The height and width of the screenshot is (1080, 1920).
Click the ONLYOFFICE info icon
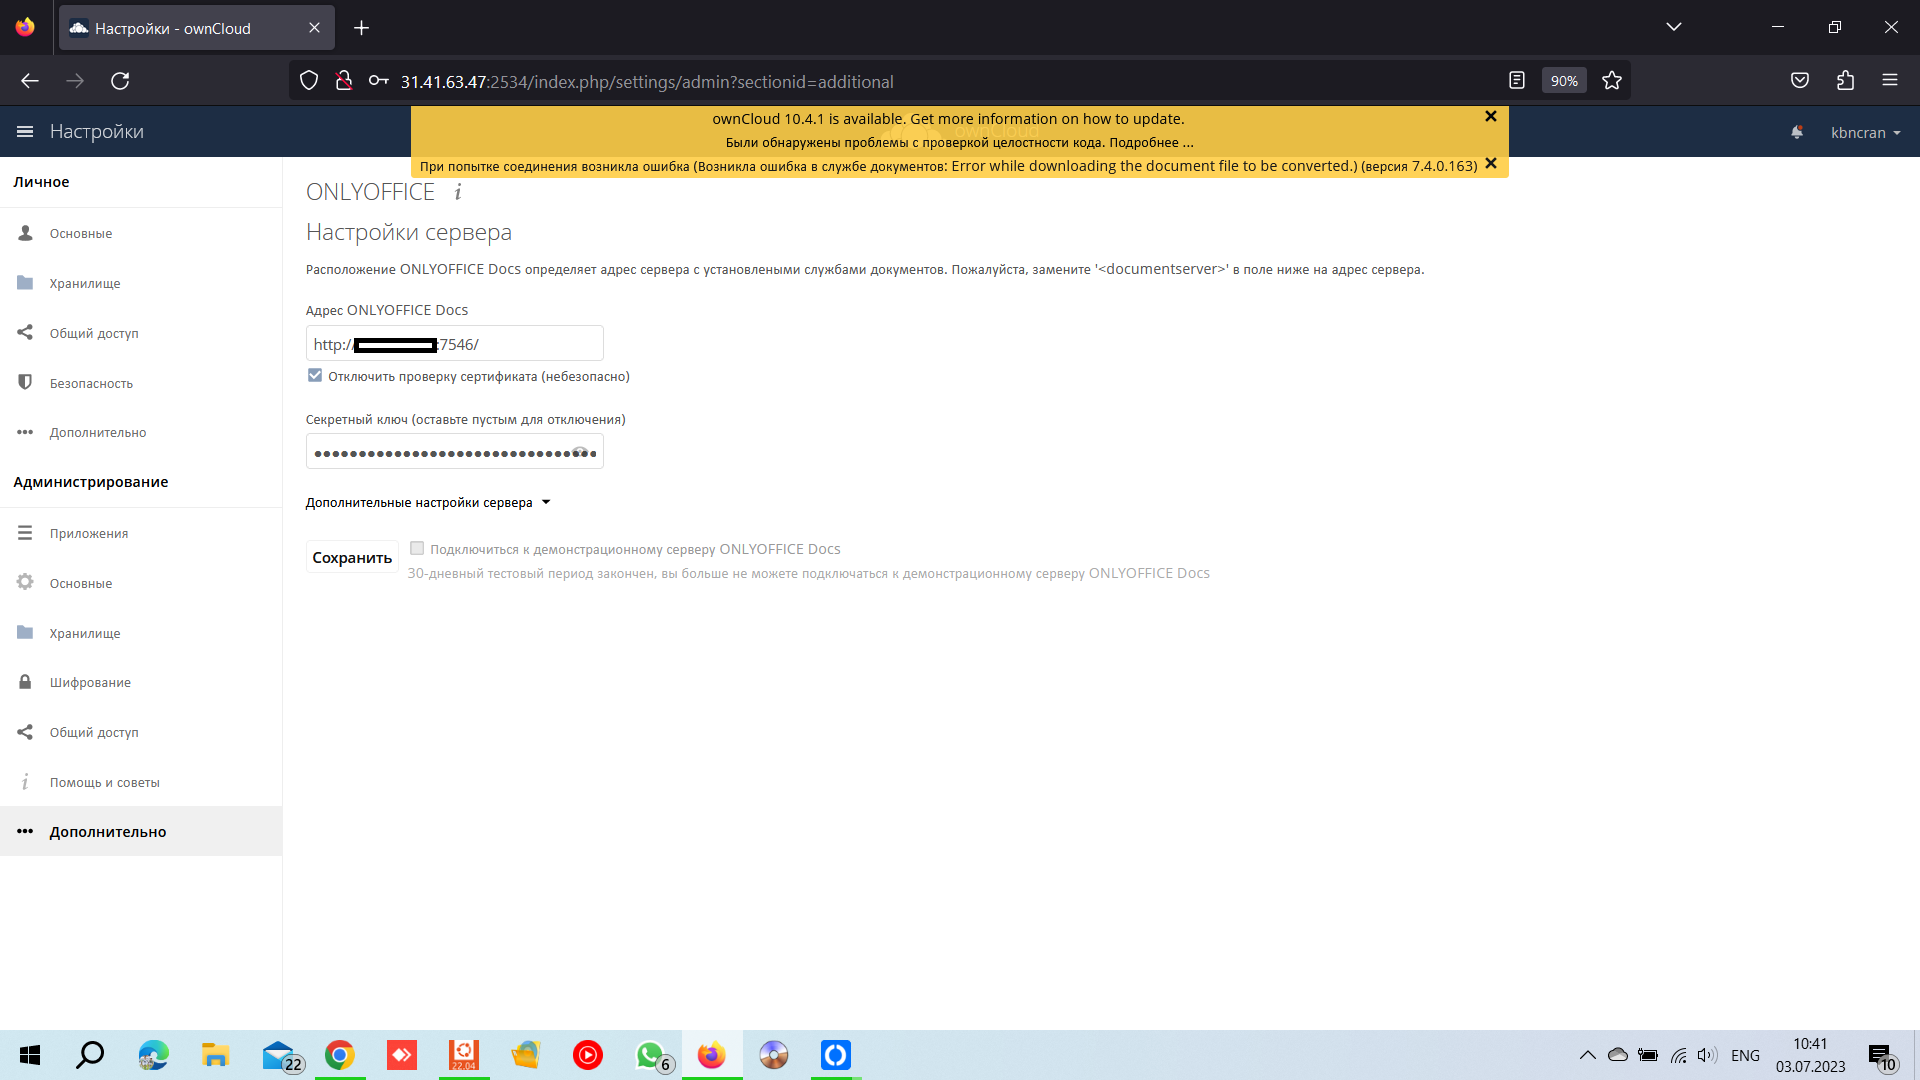coord(458,192)
